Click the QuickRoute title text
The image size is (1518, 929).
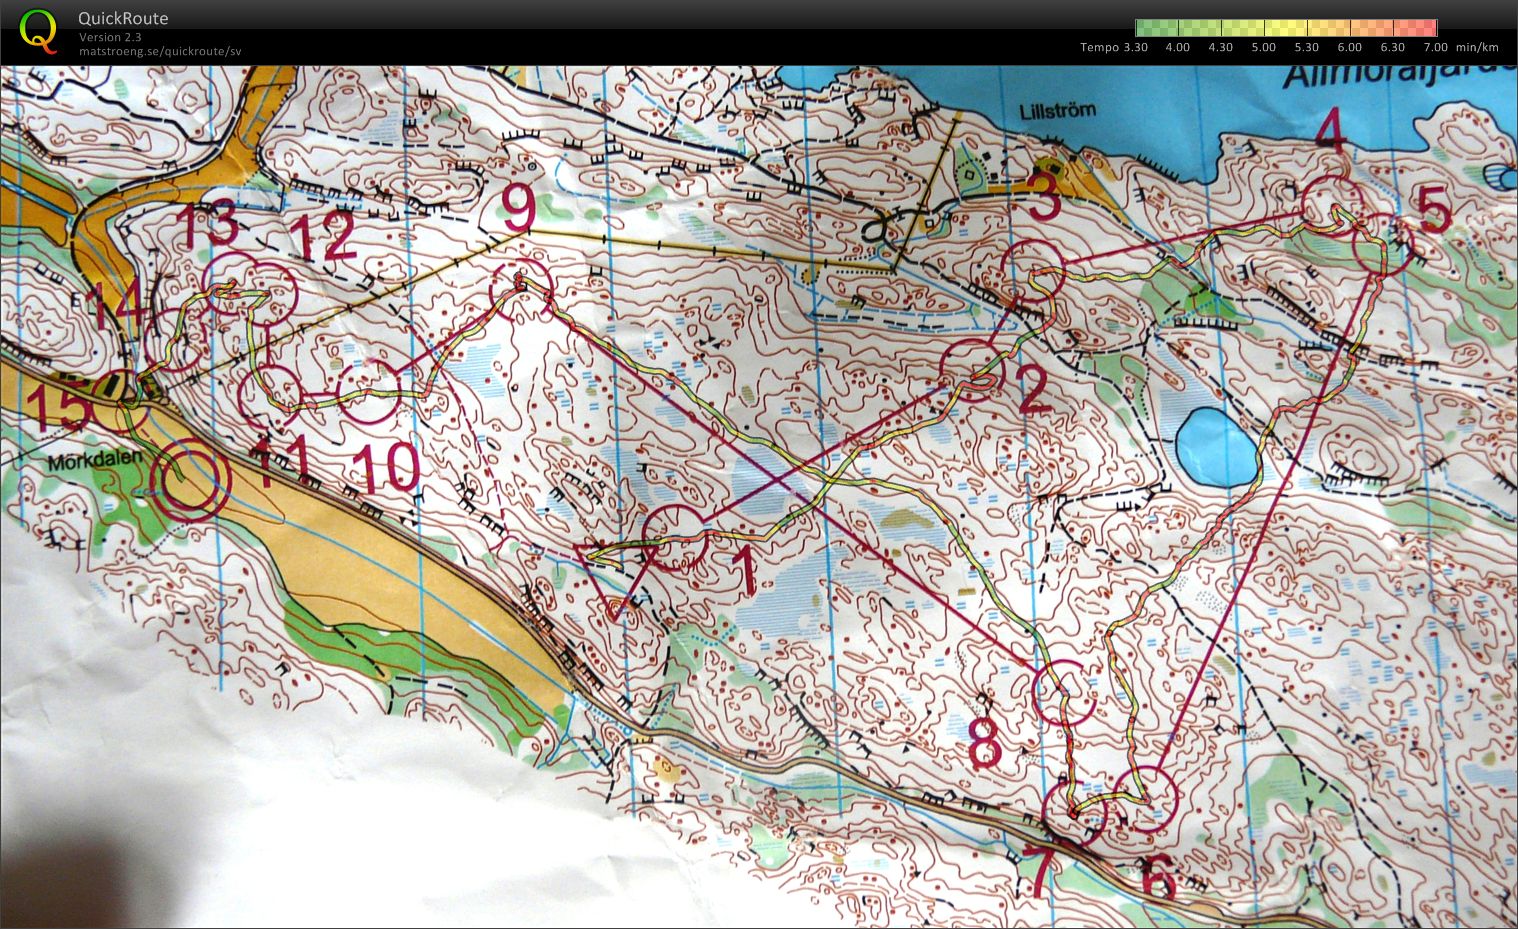coord(123,18)
